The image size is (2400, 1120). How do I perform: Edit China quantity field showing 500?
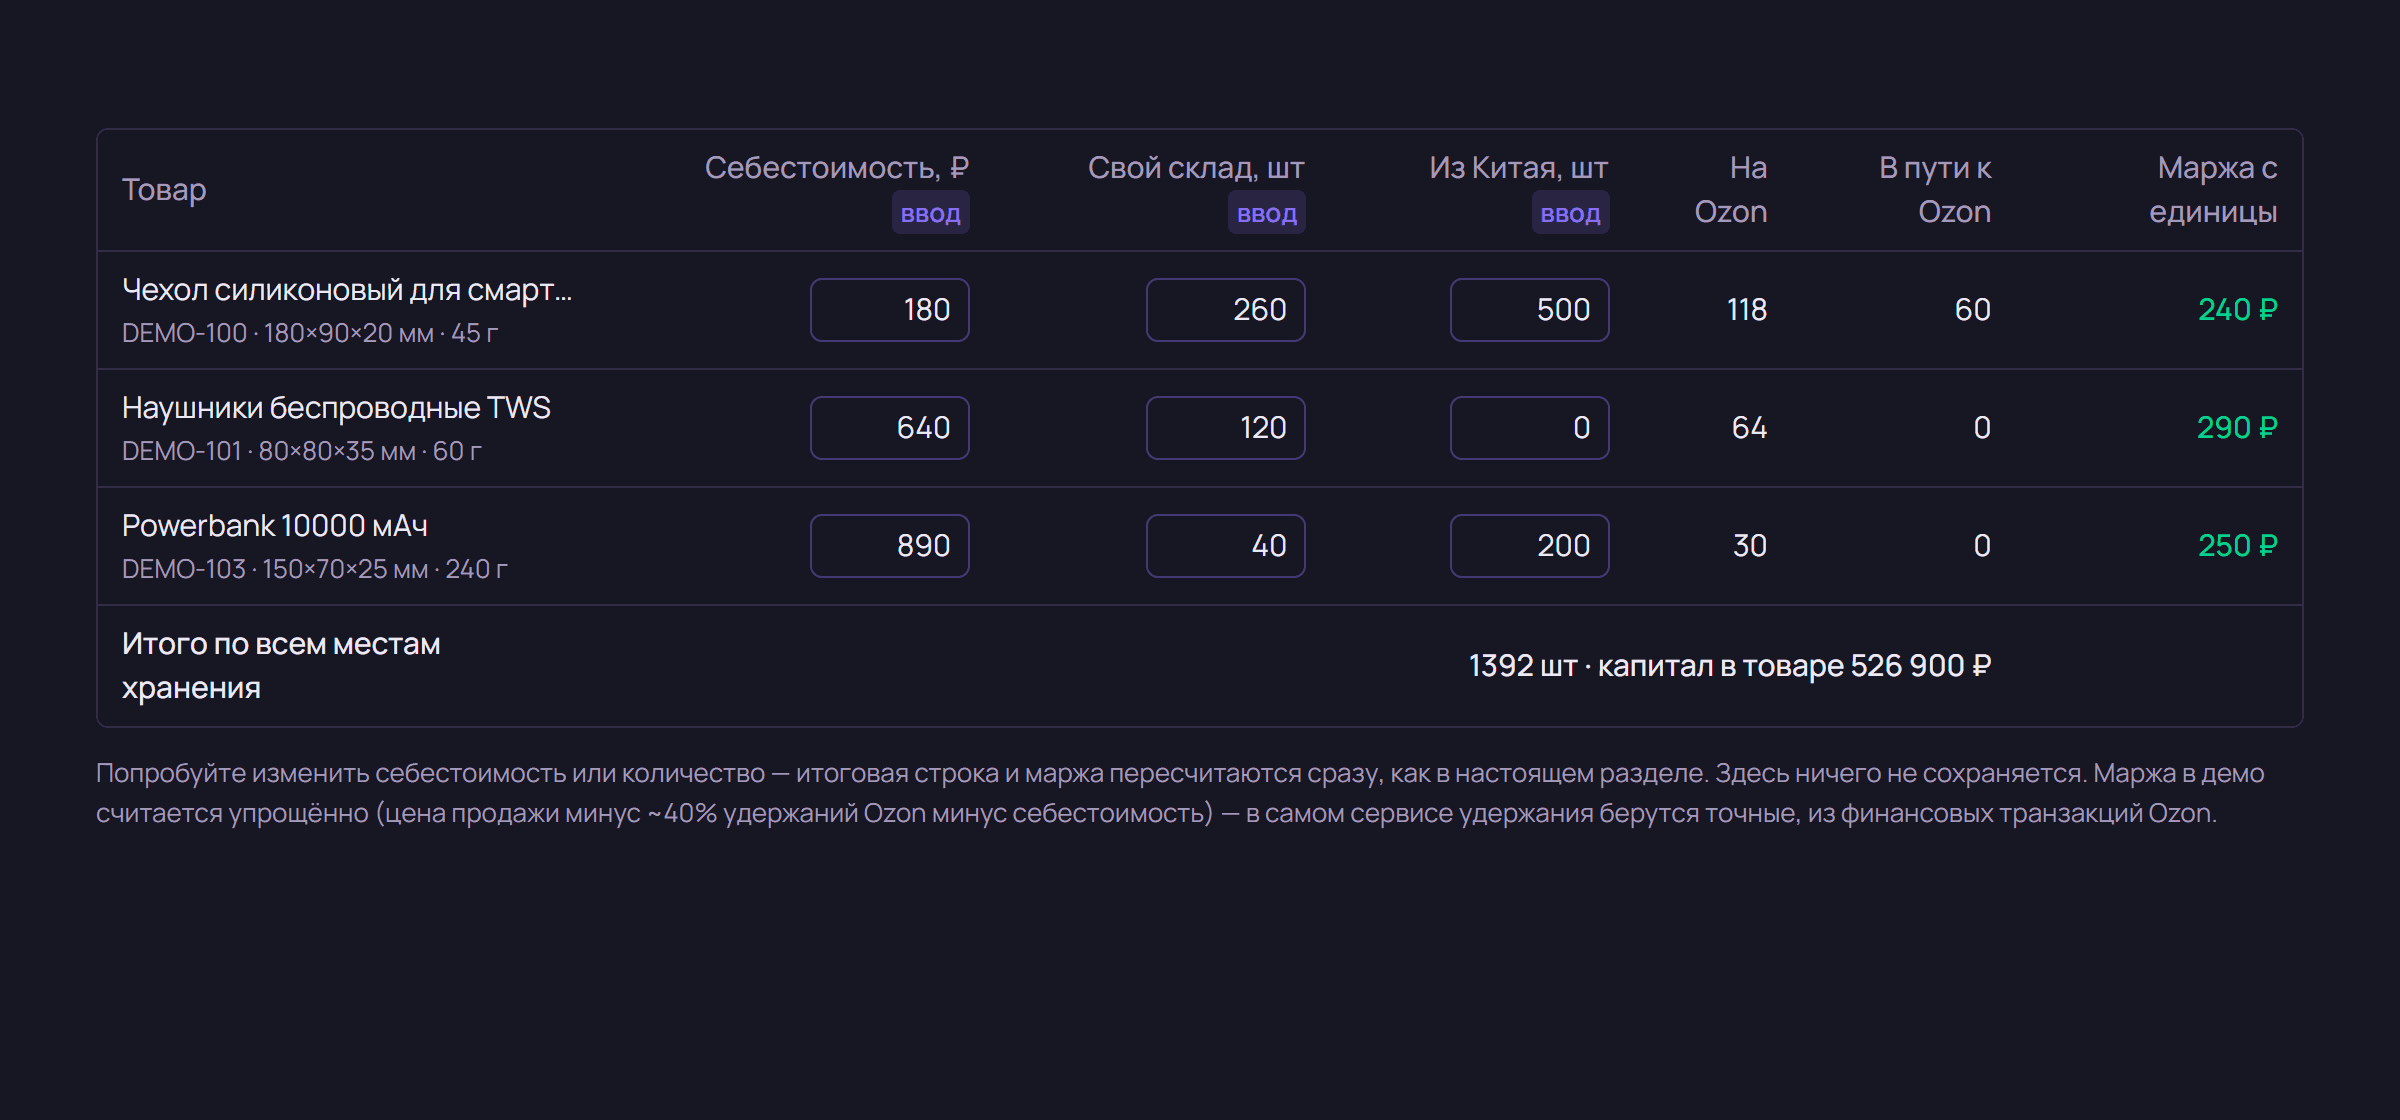pos(1529,310)
